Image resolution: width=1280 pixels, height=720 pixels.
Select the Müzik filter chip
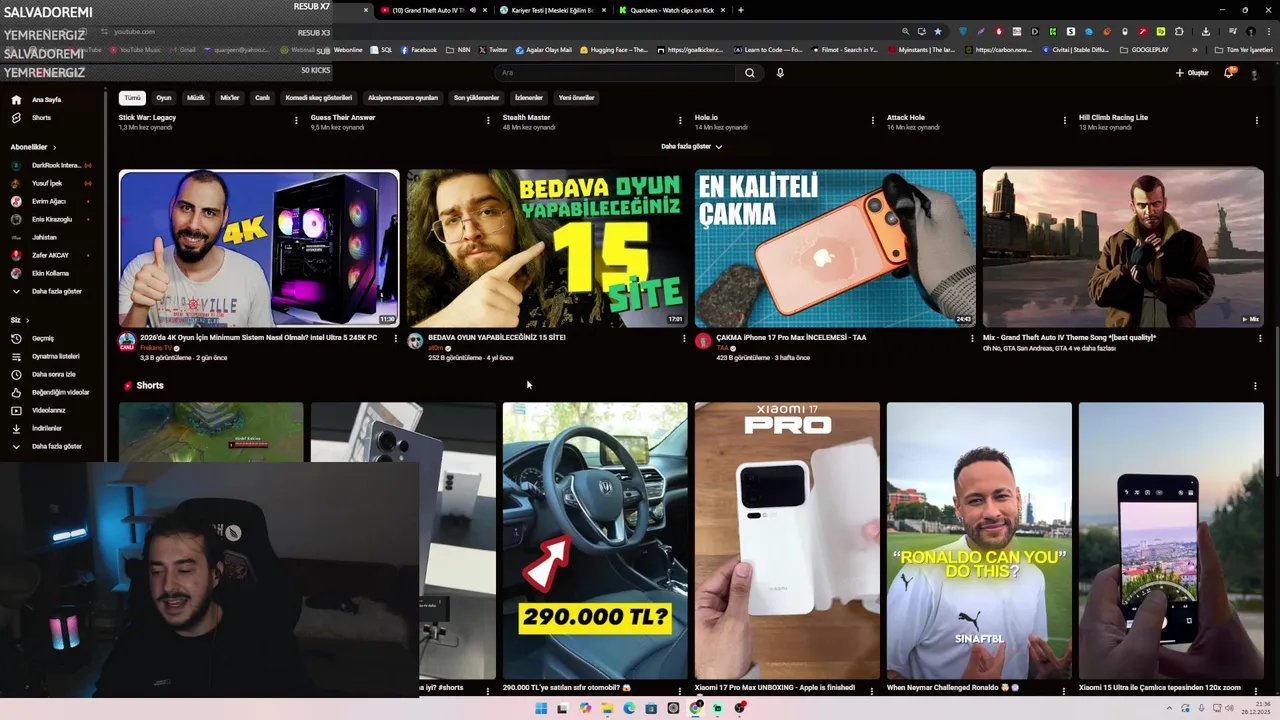pos(196,98)
